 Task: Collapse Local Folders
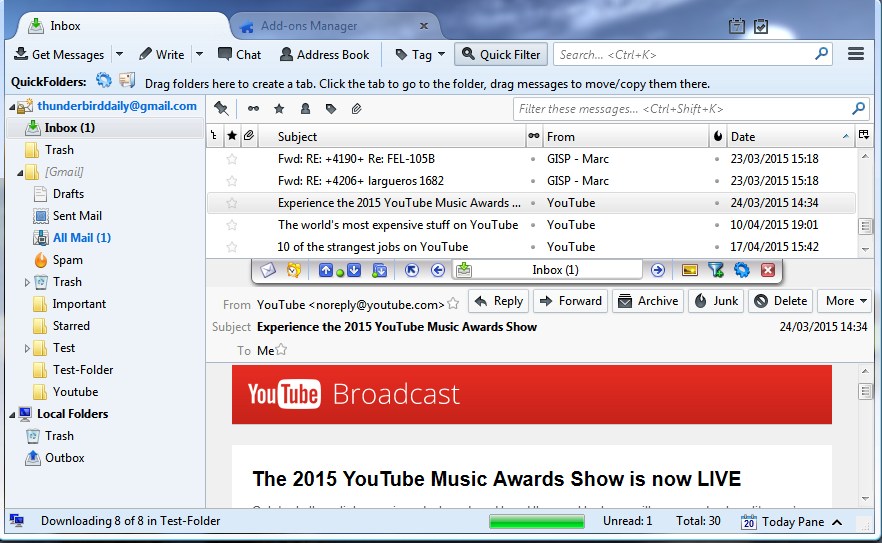pyautogui.click(x=12, y=415)
